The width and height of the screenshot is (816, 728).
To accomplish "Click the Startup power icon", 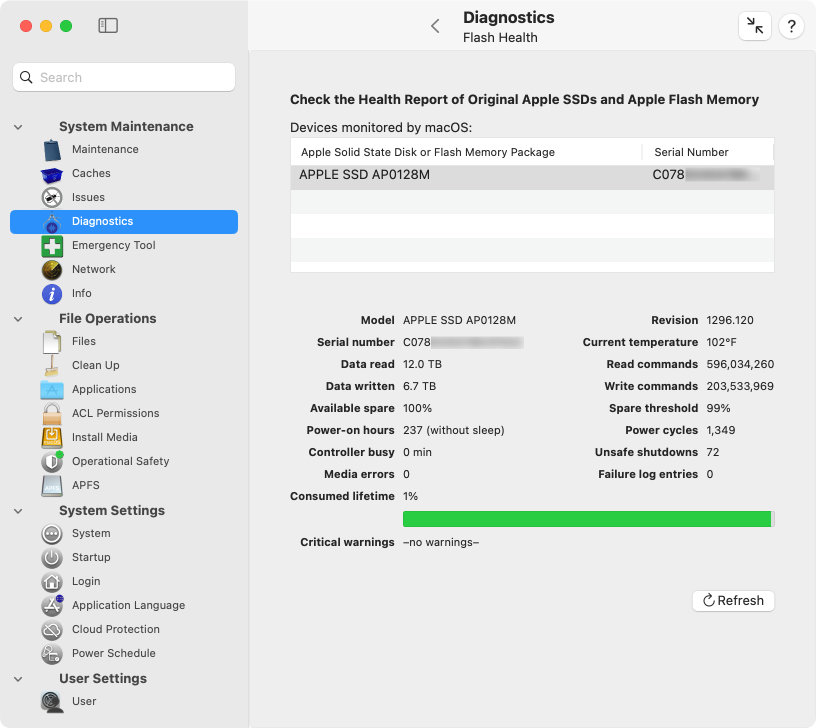I will coord(52,558).
